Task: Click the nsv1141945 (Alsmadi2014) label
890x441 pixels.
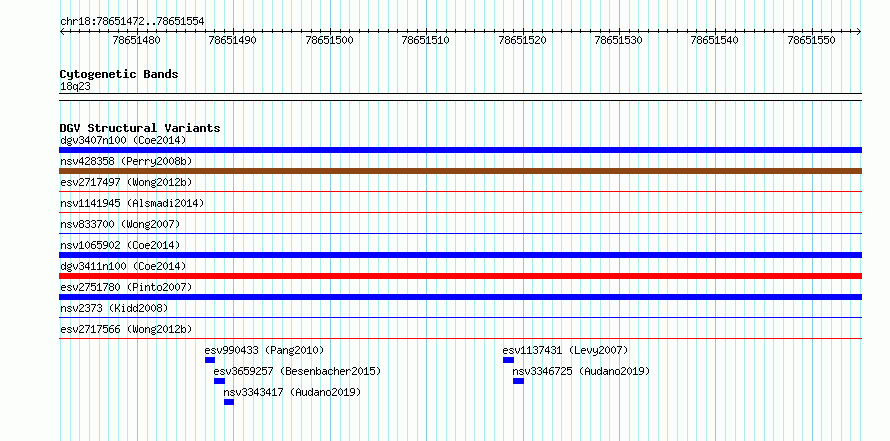Action: click(132, 203)
